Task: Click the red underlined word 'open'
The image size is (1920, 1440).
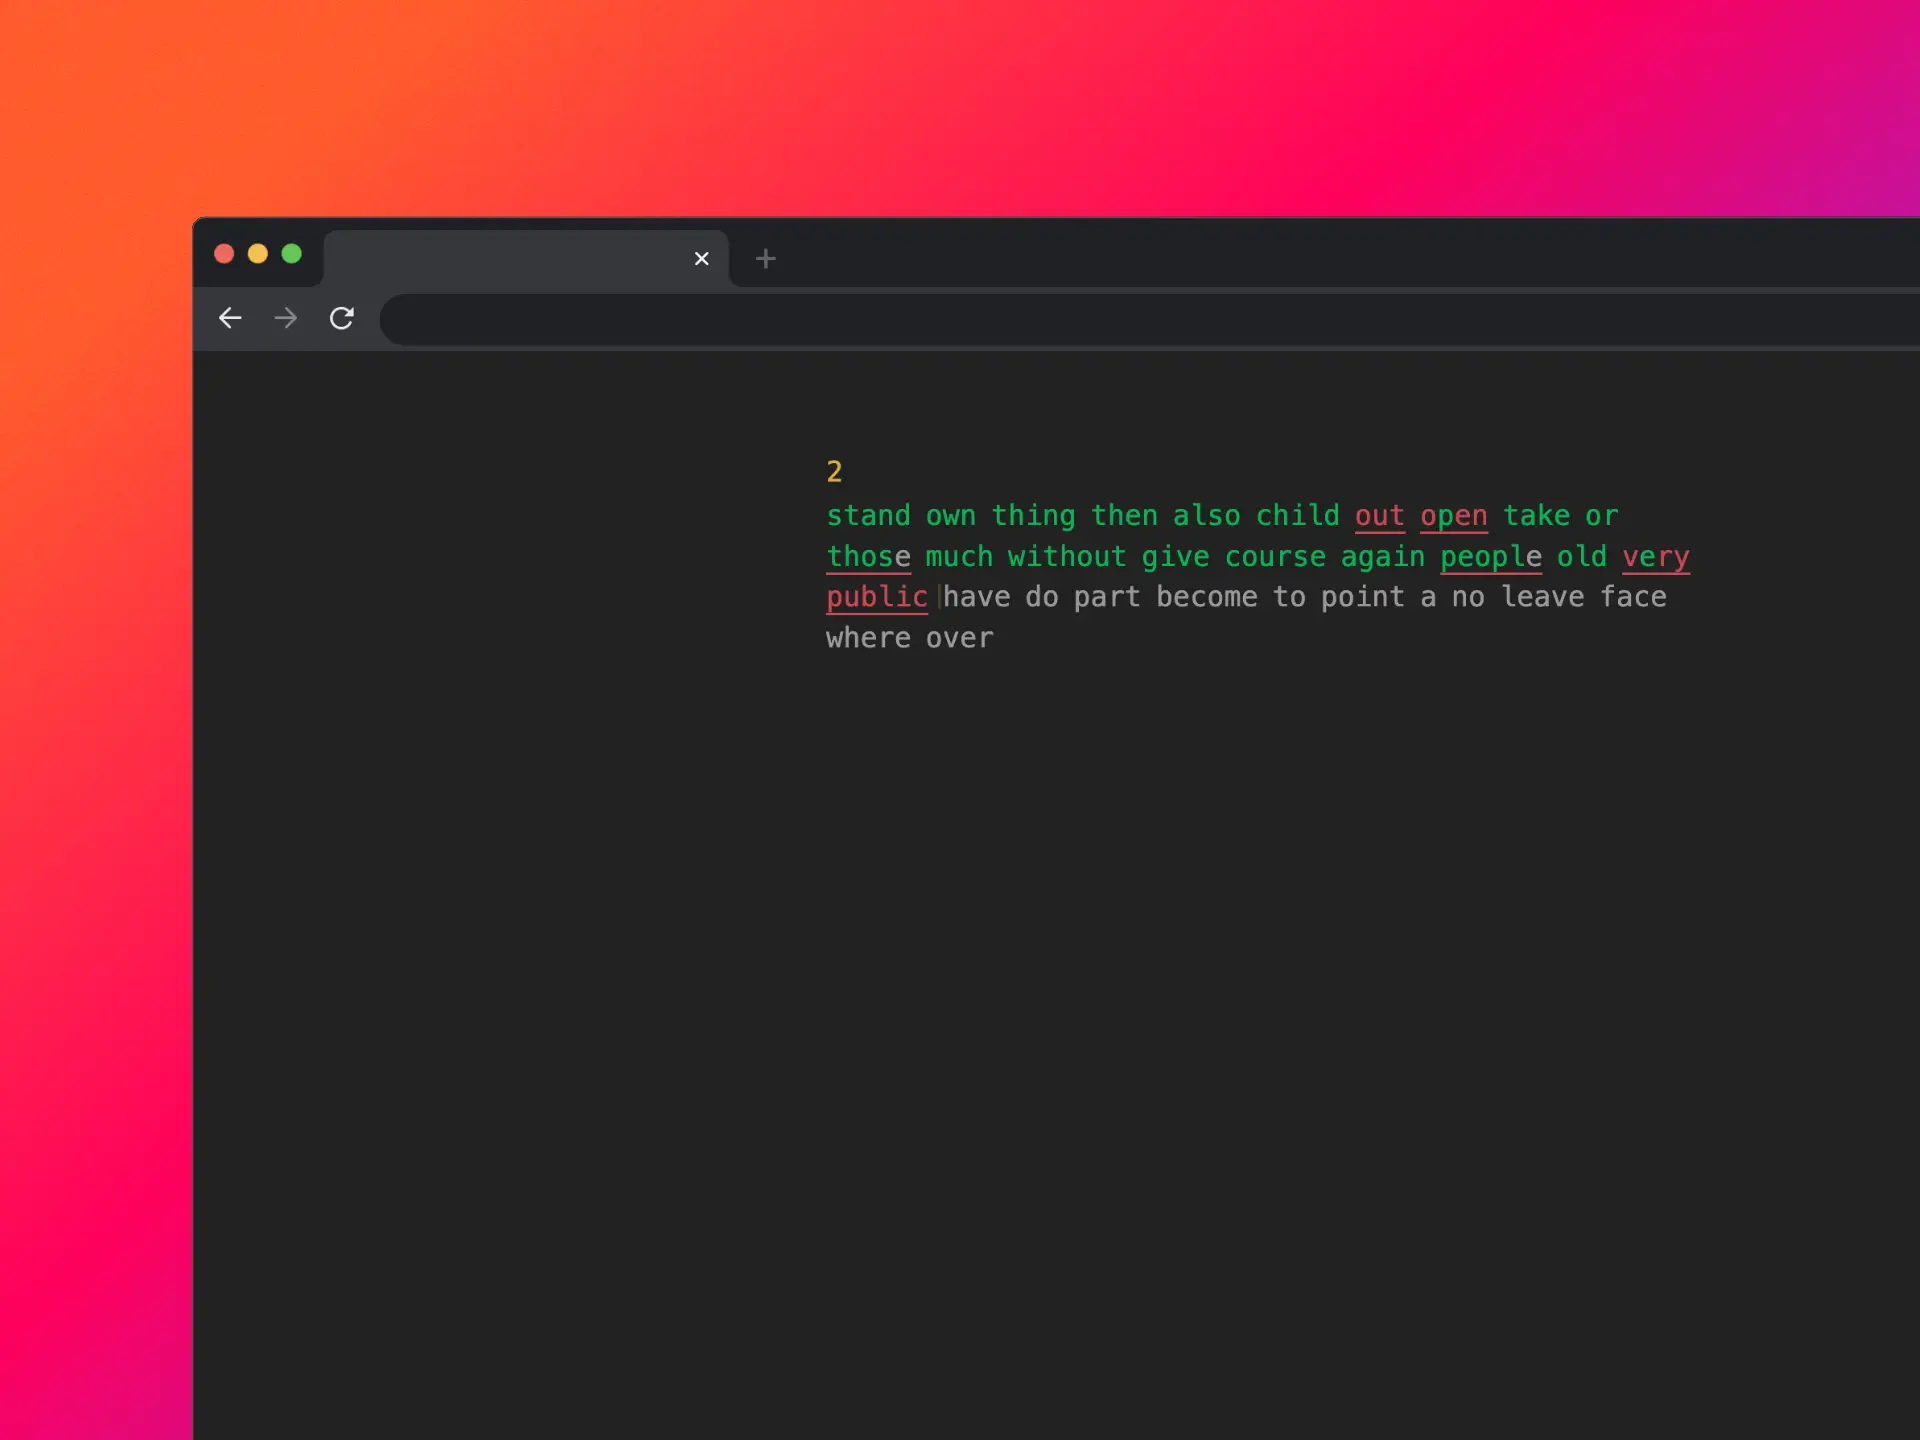Action: click(x=1453, y=516)
